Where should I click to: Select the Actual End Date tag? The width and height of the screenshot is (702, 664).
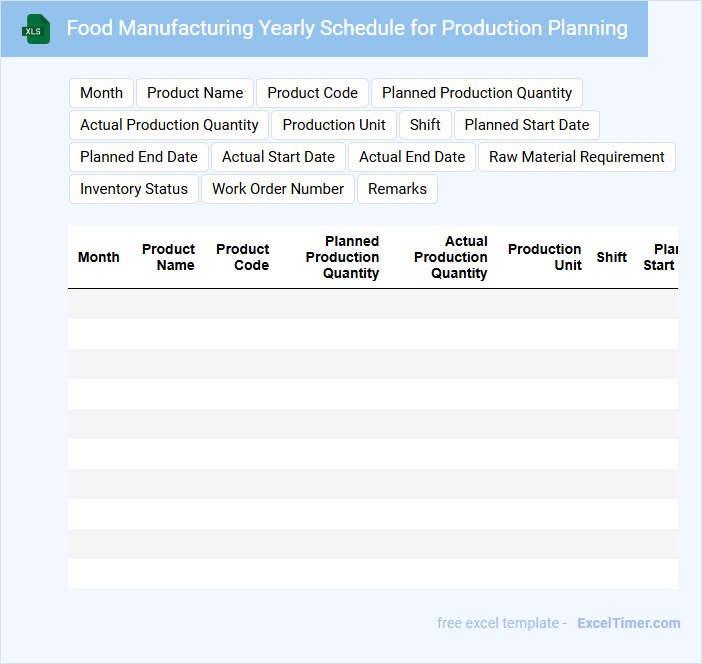coord(412,157)
